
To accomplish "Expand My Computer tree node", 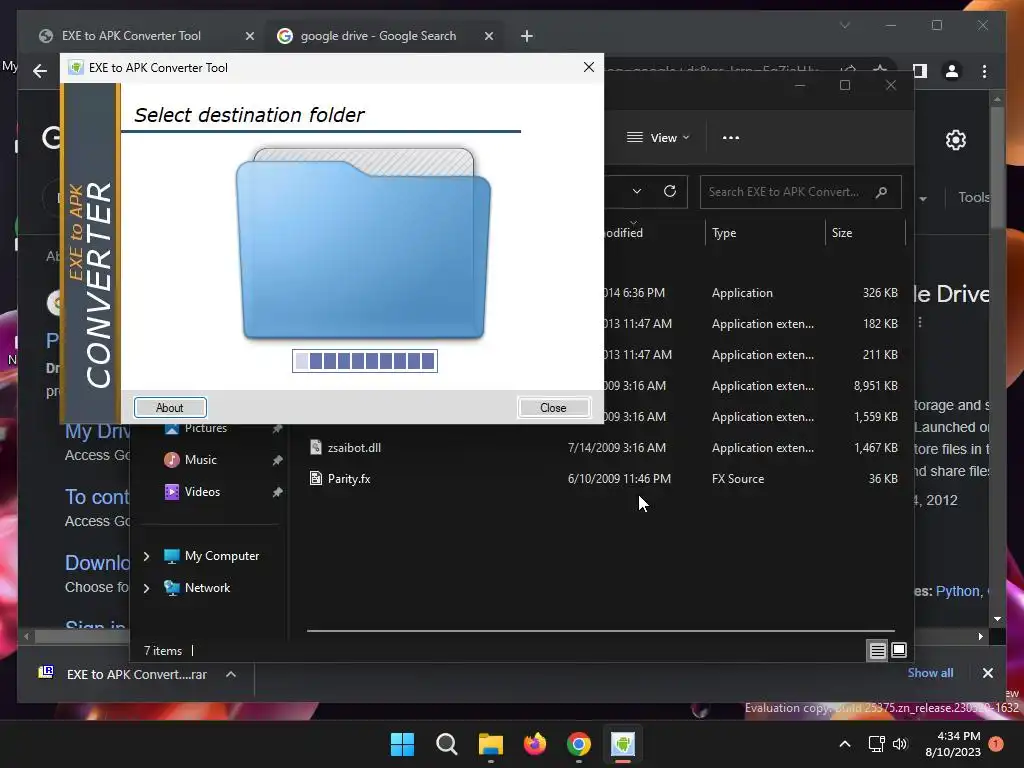I will (146, 556).
